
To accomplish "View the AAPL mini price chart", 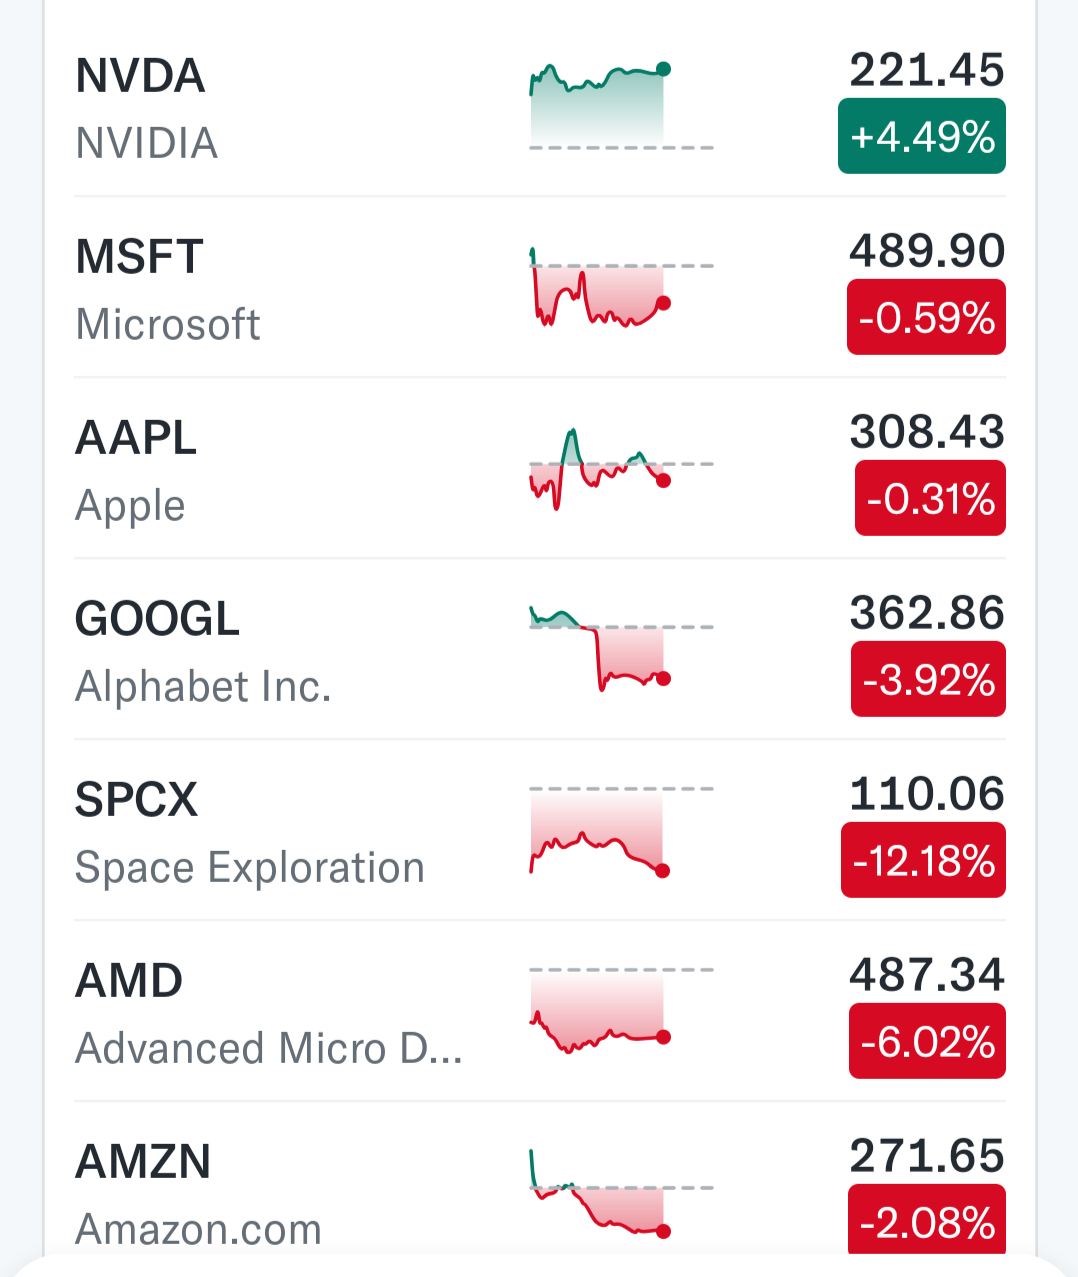I will point(621,468).
